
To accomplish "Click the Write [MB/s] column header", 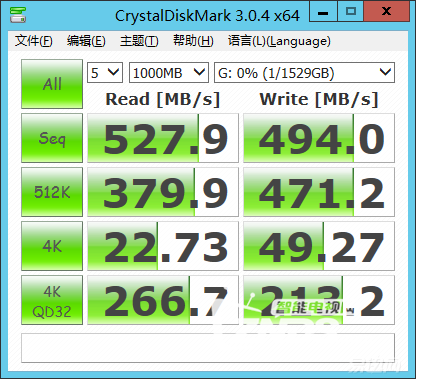I will point(319,99).
